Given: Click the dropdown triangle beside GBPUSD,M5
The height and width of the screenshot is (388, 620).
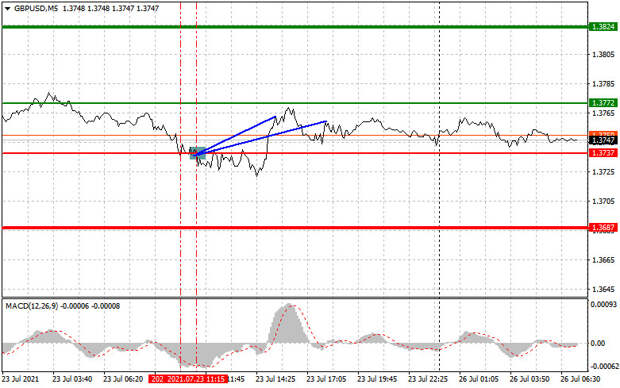Looking at the screenshot, I should pos(7,8).
